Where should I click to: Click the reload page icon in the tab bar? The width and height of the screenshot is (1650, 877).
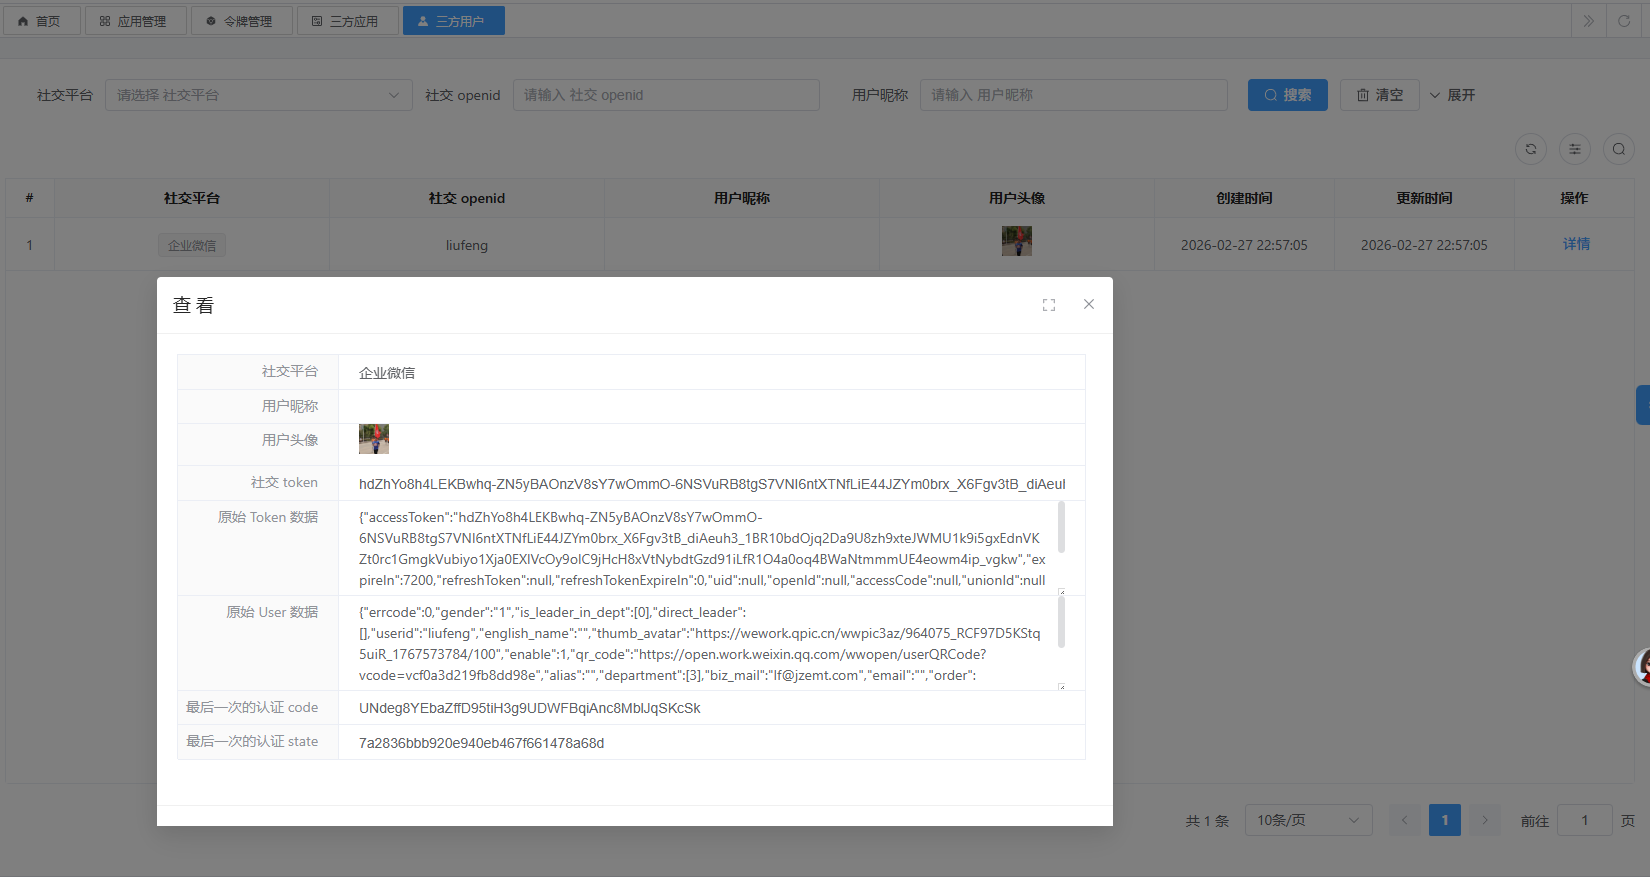pyautogui.click(x=1624, y=21)
